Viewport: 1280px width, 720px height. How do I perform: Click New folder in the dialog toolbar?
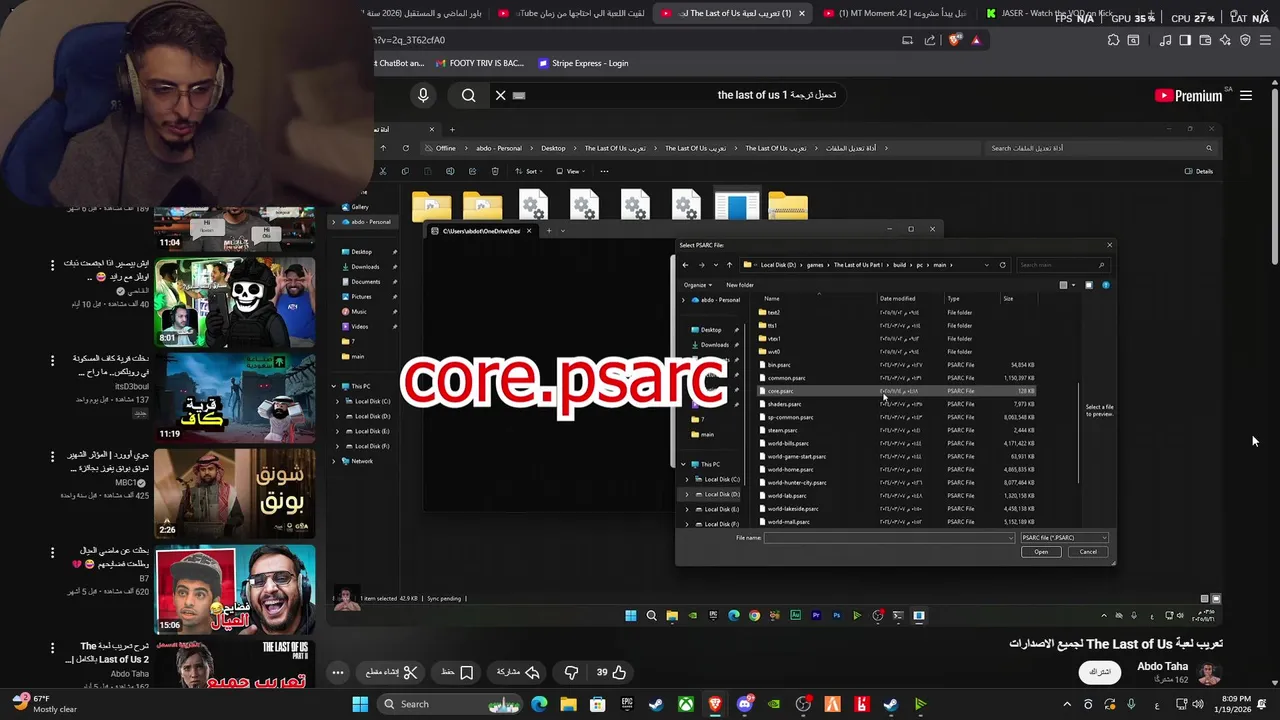tap(740, 285)
